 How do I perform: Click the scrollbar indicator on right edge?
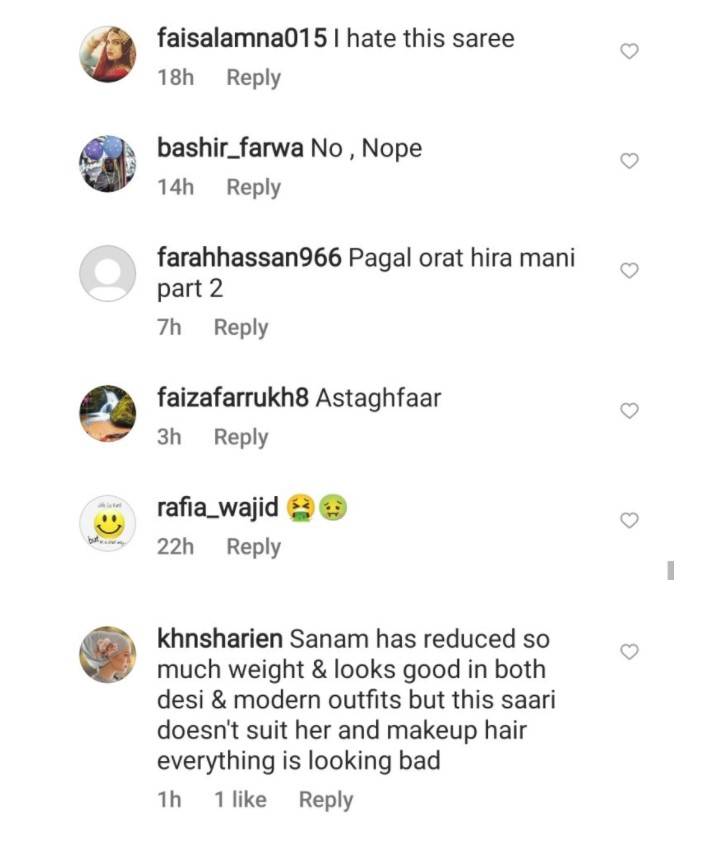(671, 570)
